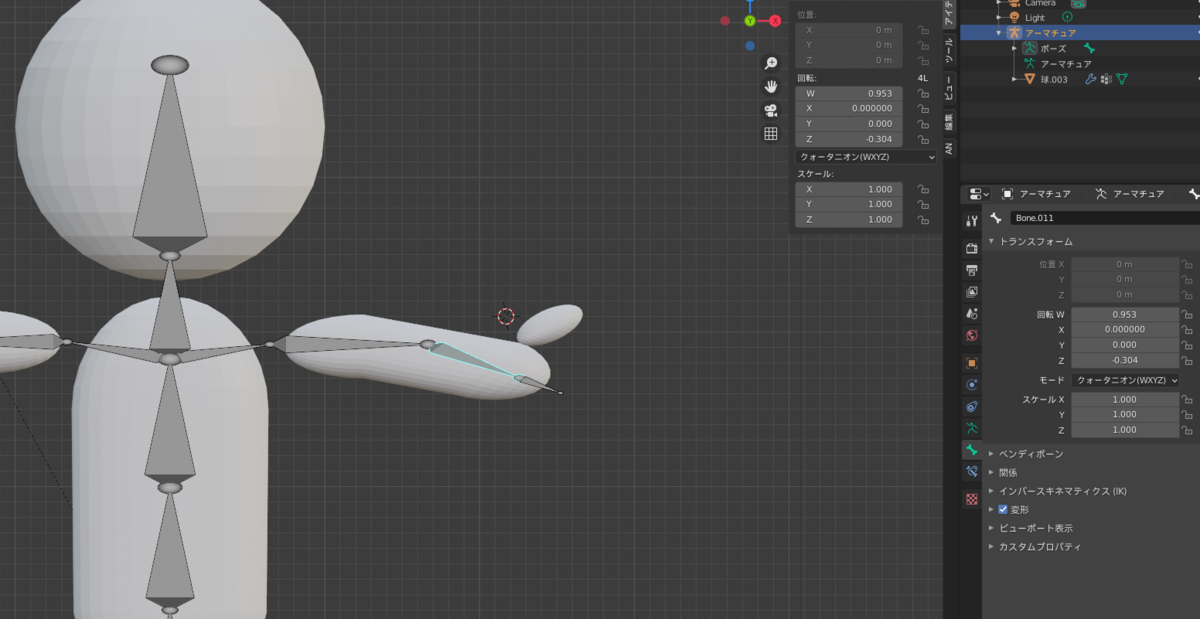Toggle lock on properties 回転 W value
1200x619 pixels.
(x=1187, y=314)
